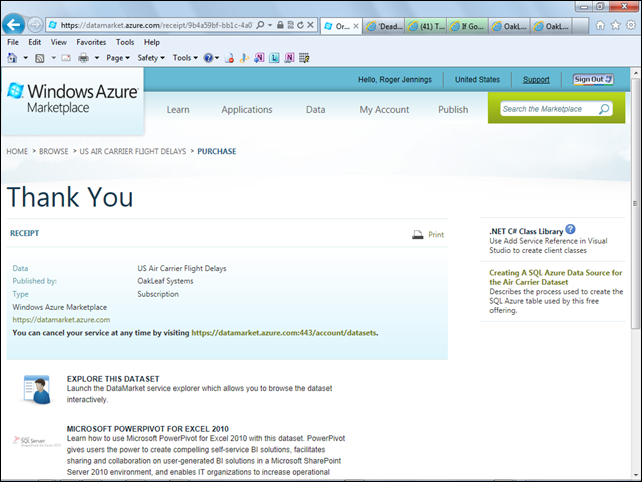The width and height of the screenshot is (642, 482).
Task: Open the Favorites menu in menu bar
Action: coord(91,43)
